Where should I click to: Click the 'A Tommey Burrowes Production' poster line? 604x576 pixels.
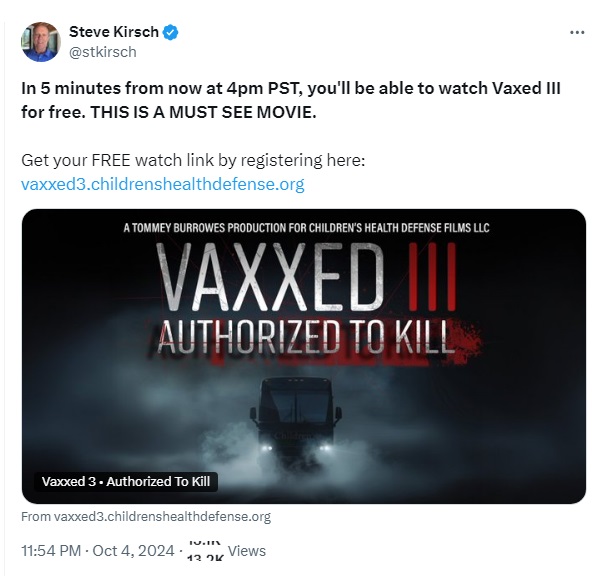[x=306, y=228]
